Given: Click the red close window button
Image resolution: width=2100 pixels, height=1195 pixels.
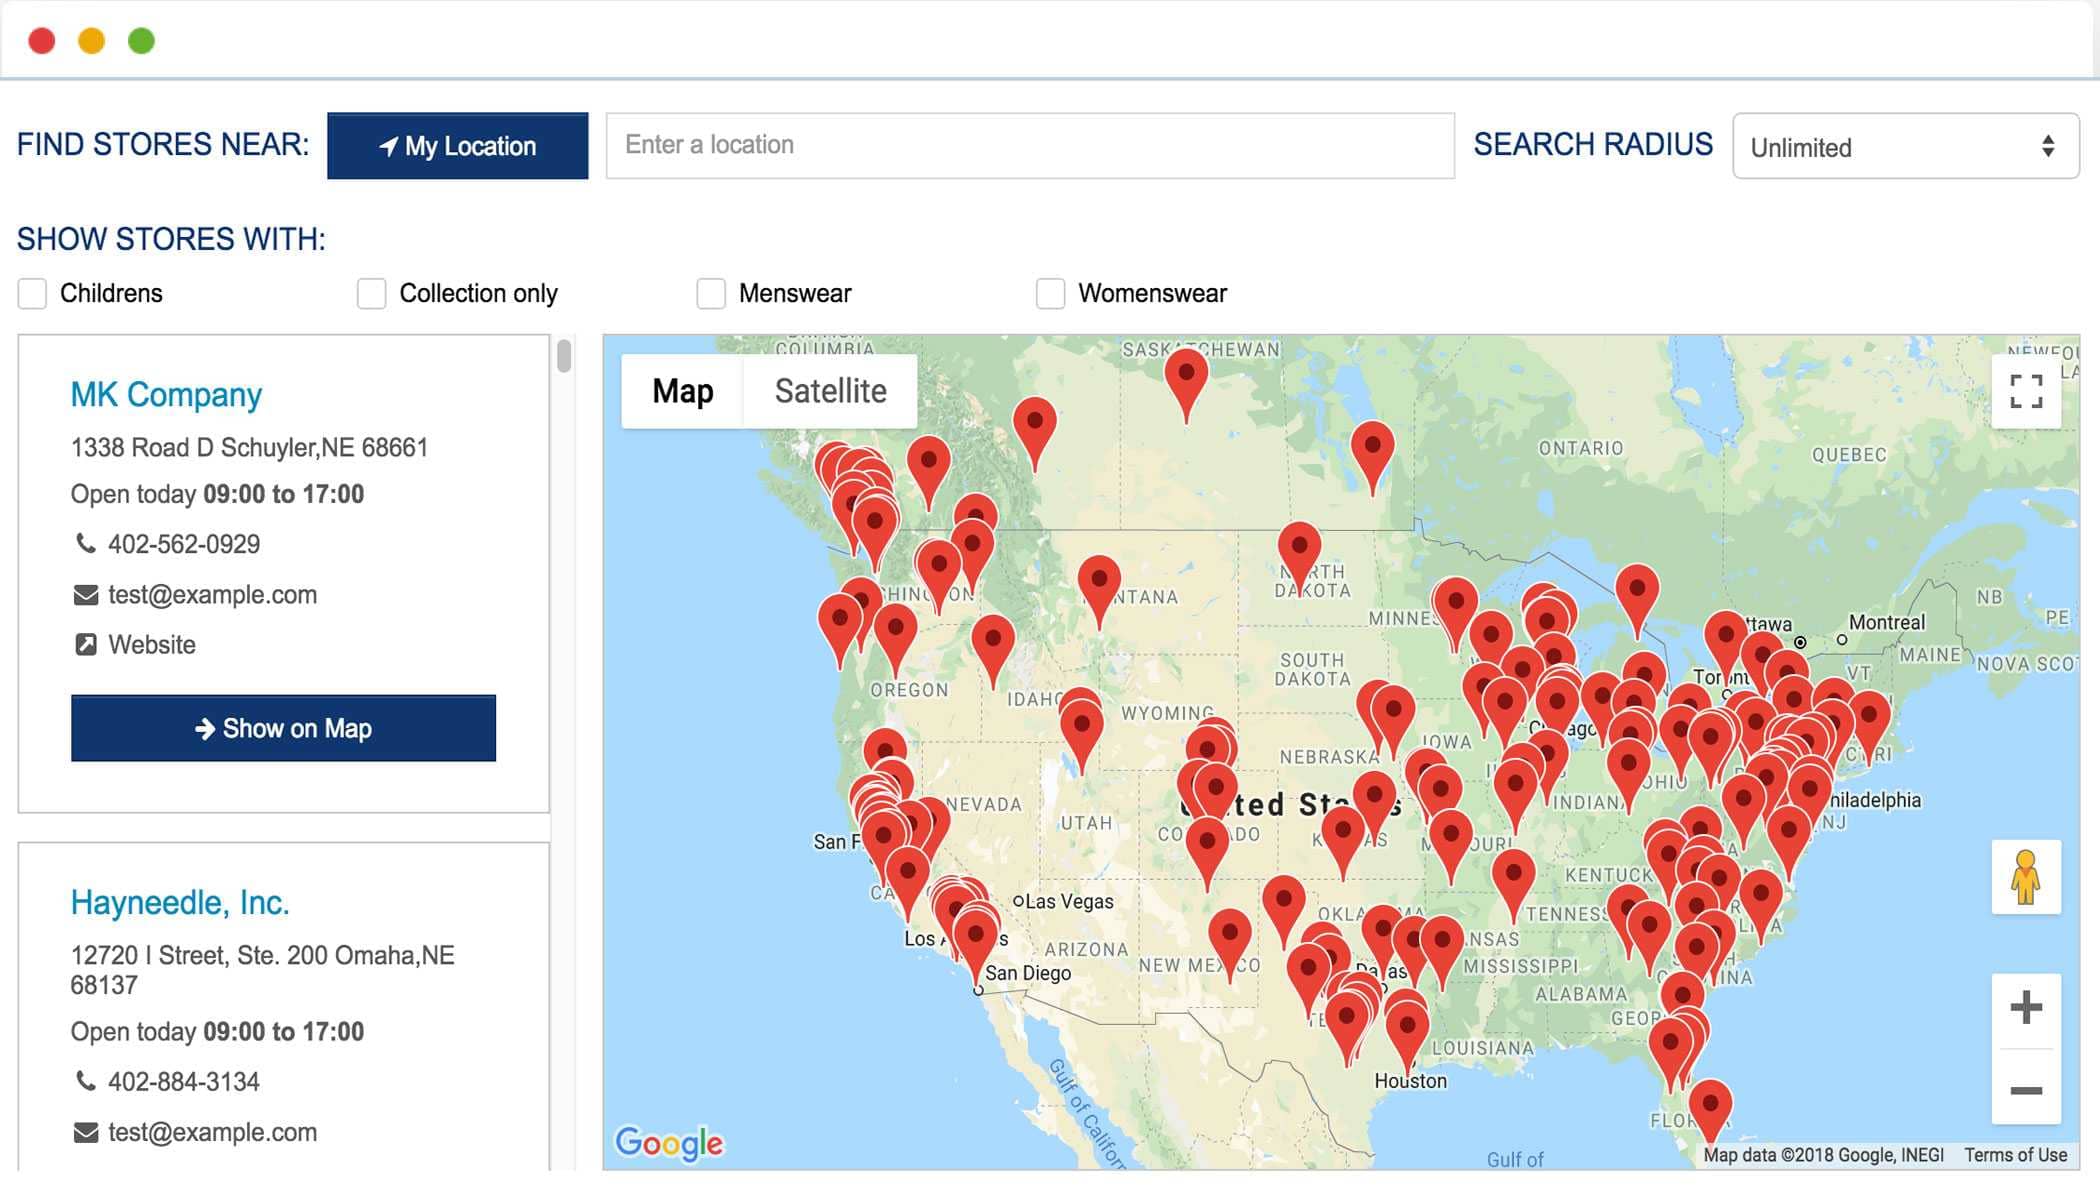Looking at the screenshot, I should pyautogui.click(x=42, y=40).
